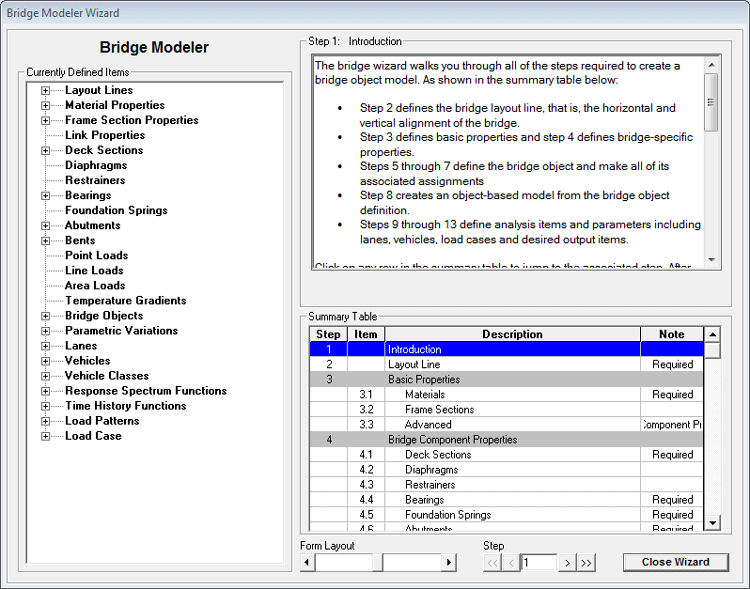Expand the Layout Lines tree node
The image size is (750, 589).
click(46, 91)
